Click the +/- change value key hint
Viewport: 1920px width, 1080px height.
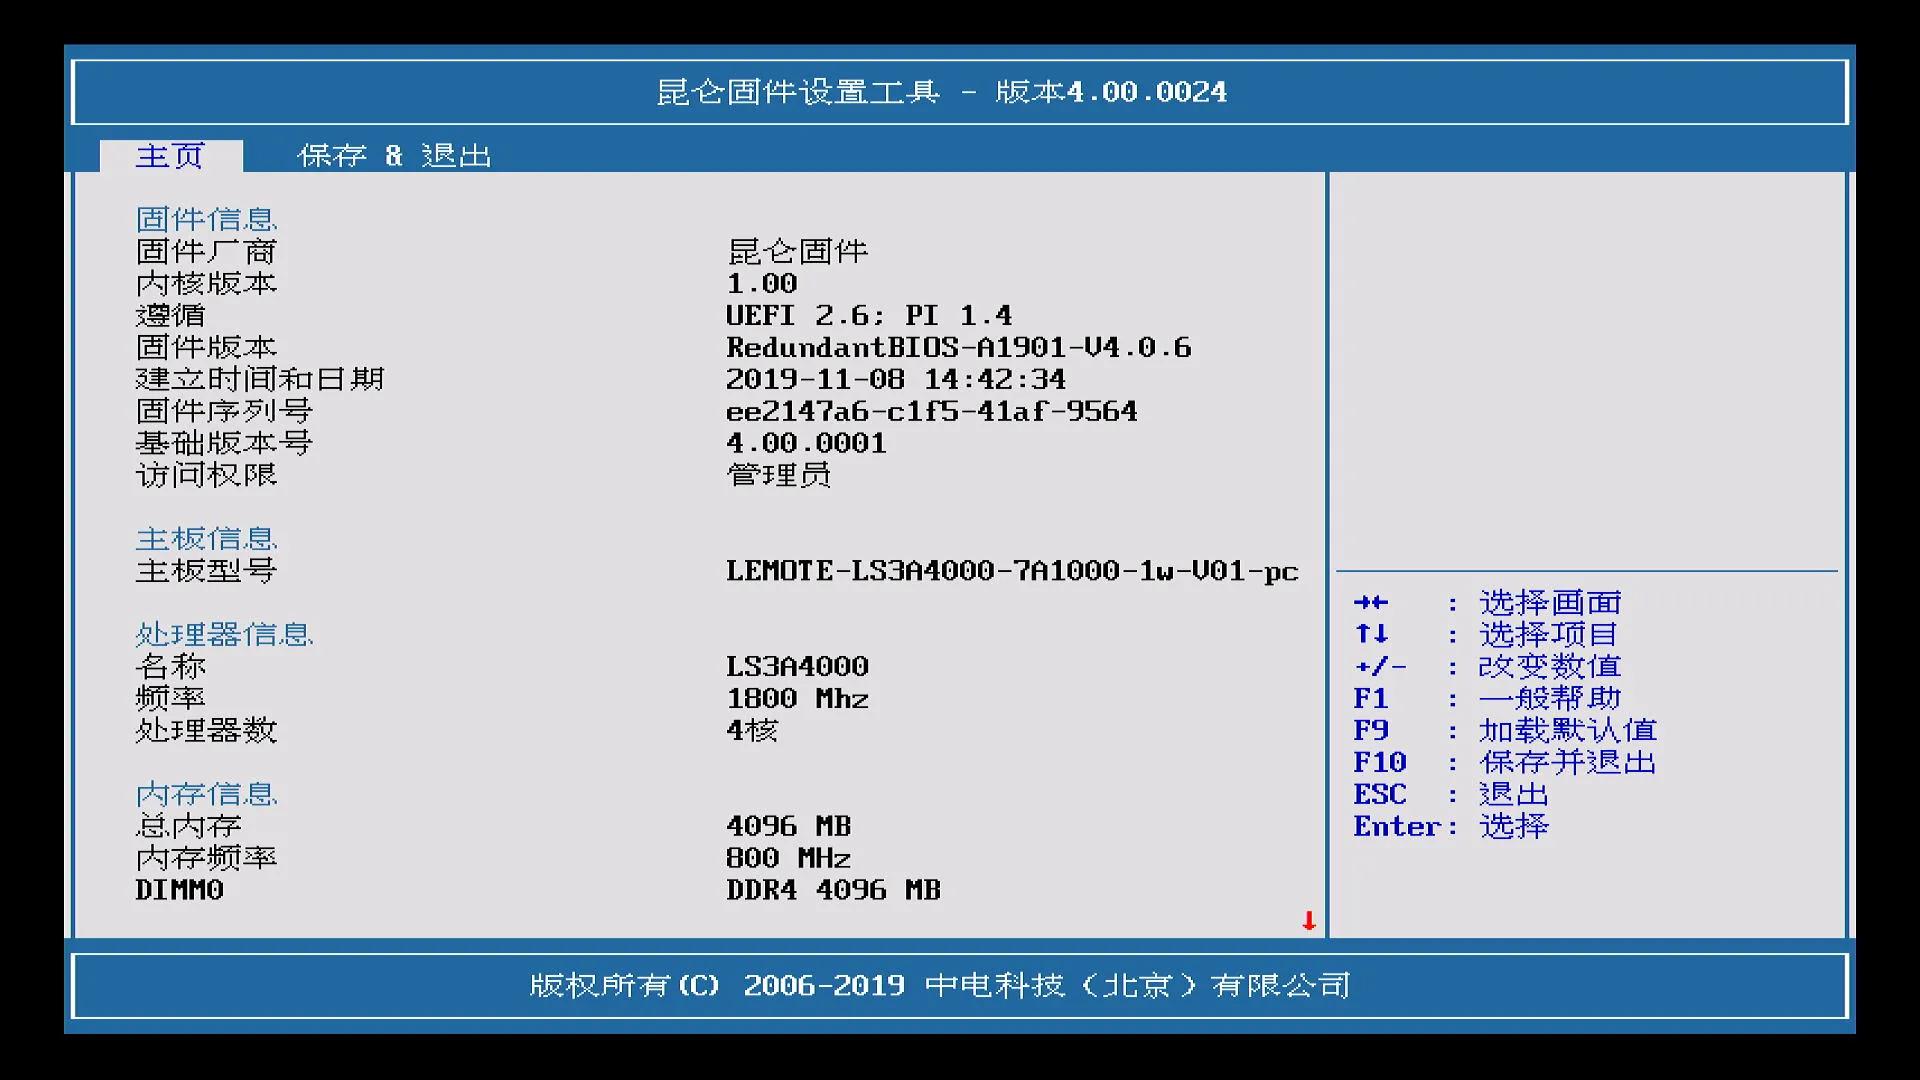[1380, 666]
